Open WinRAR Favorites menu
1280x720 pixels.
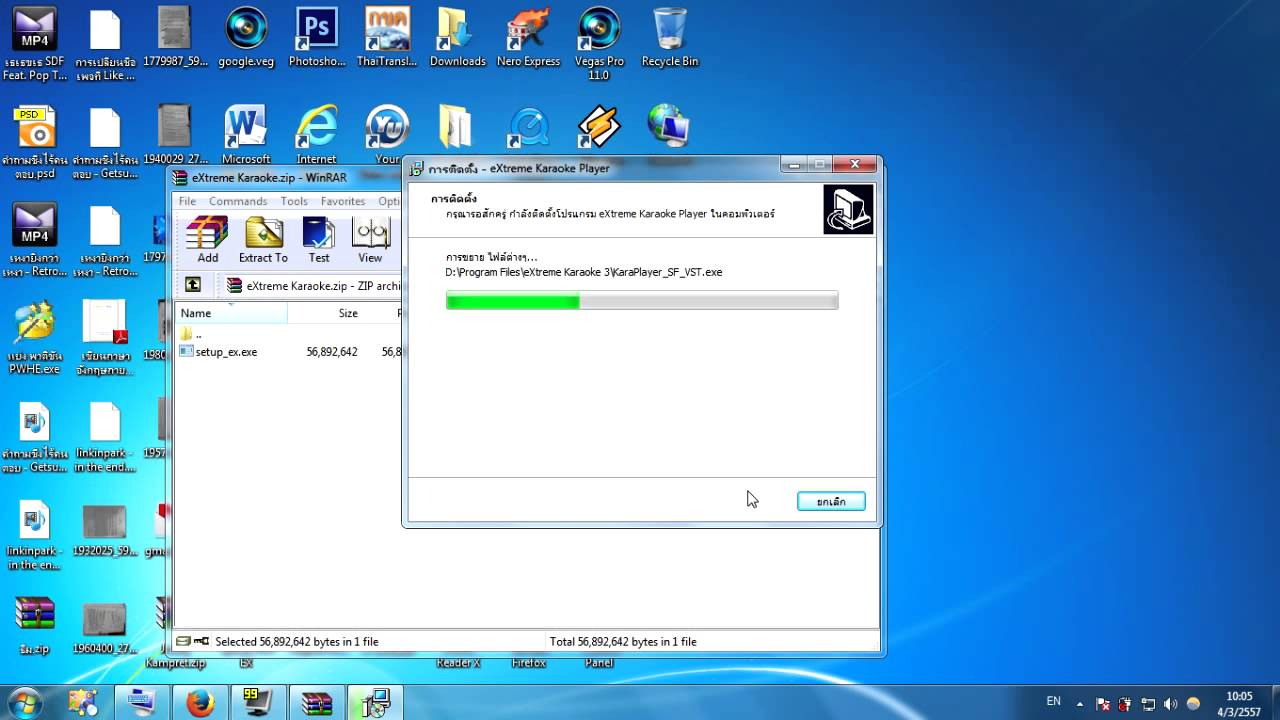(343, 201)
